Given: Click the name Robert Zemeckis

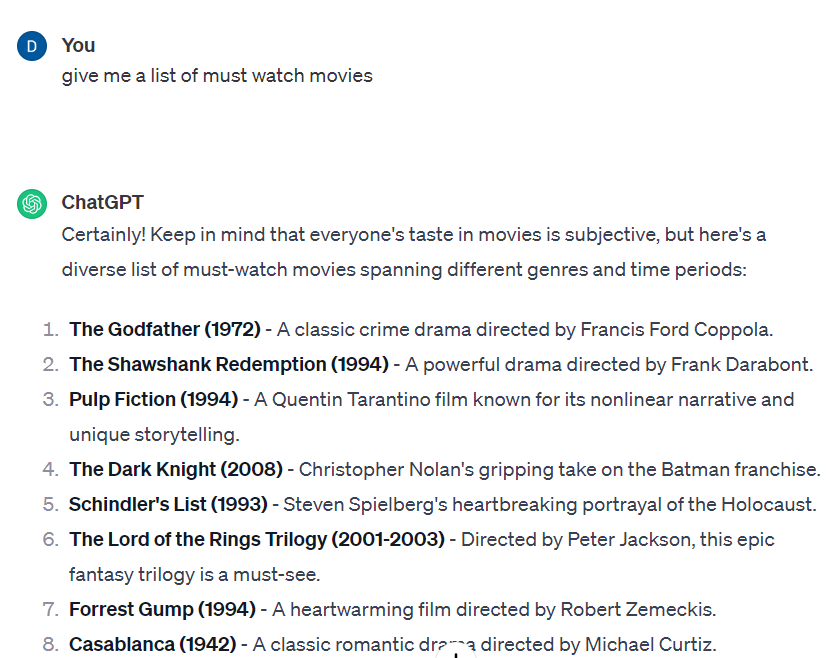Looking at the screenshot, I should point(636,609).
